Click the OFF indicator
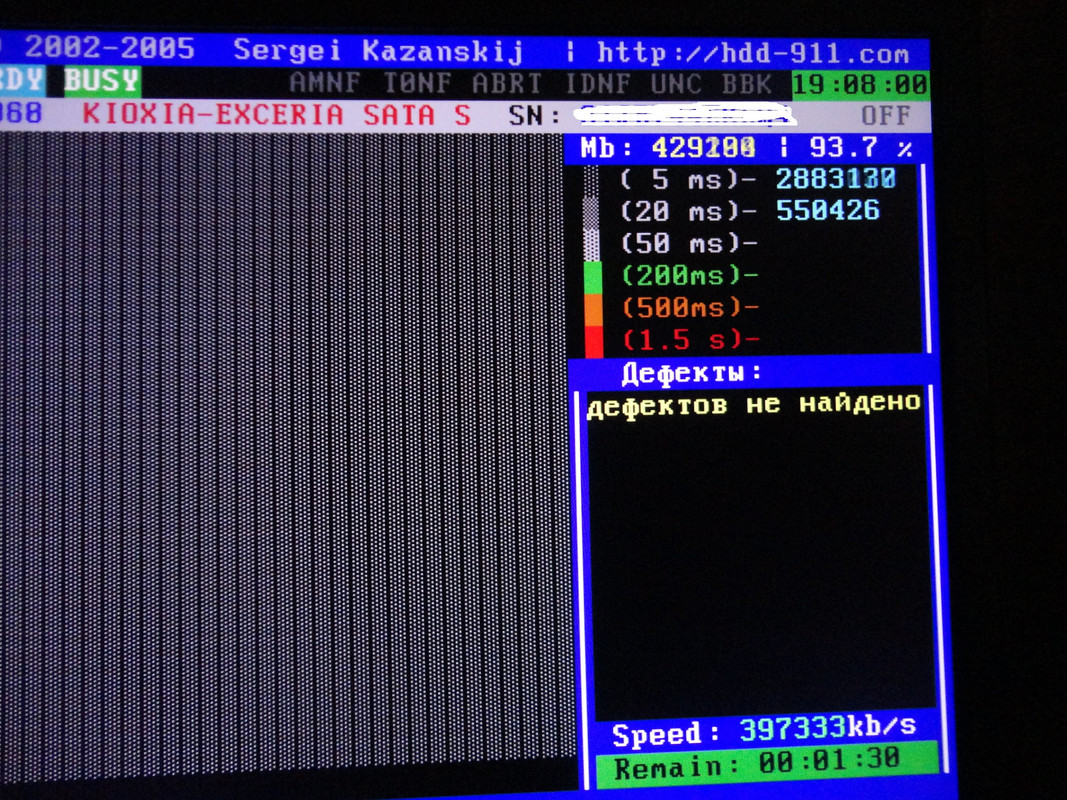The height and width of the screenshot is (800, 1067). tap(885, 116)
